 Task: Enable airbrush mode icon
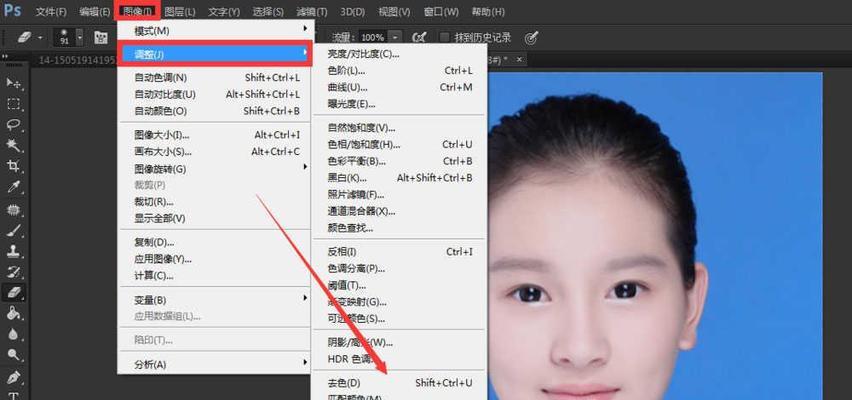pyautogui.click(x=419, y=38)
